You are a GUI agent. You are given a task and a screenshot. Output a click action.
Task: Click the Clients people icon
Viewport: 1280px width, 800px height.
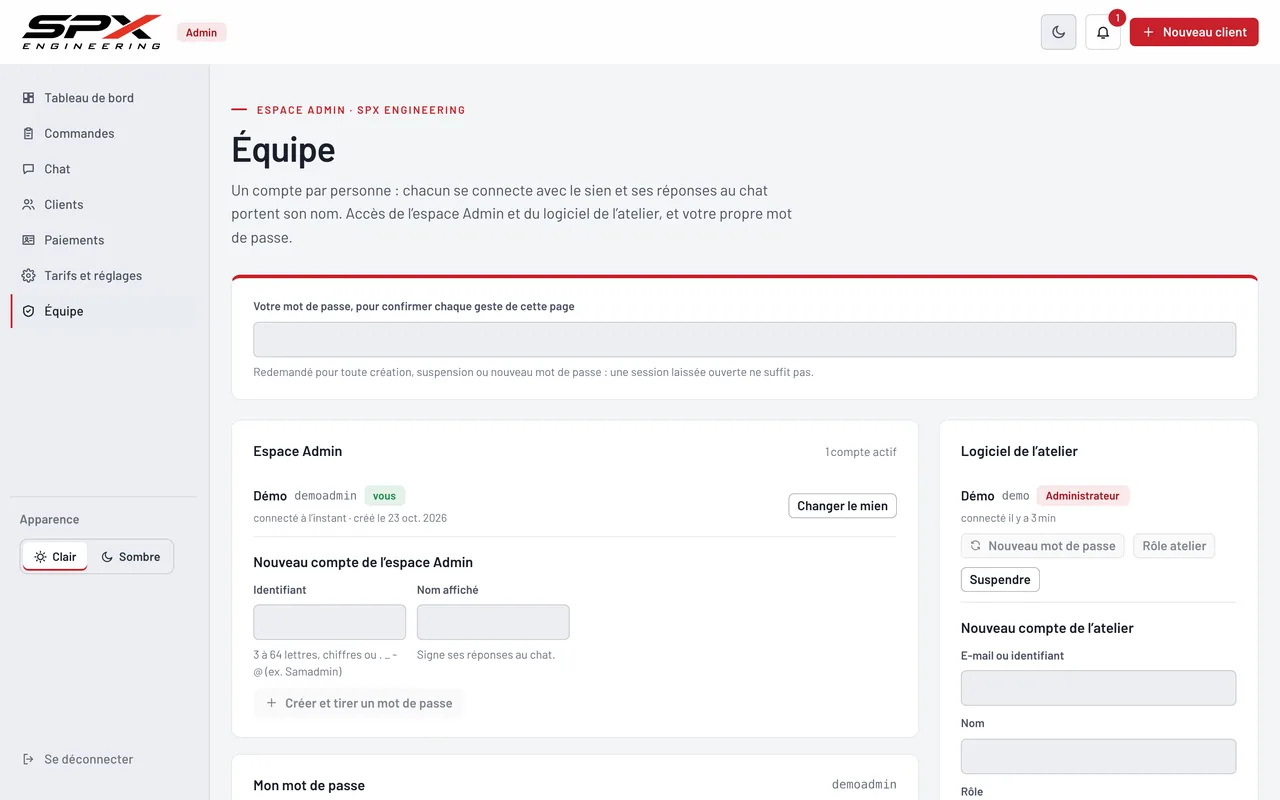[x=28, y=204]
